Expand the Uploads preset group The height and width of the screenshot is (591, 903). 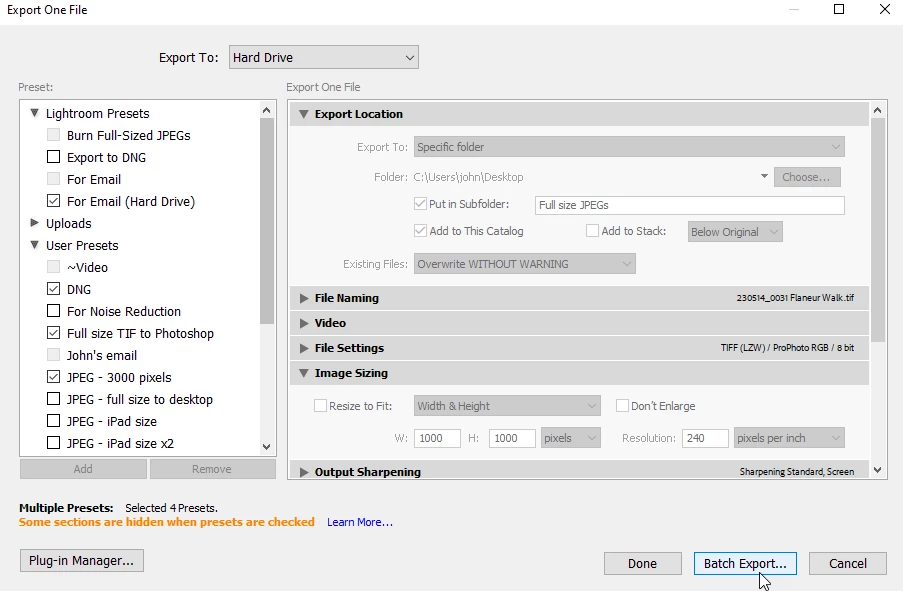pos(35,222)
